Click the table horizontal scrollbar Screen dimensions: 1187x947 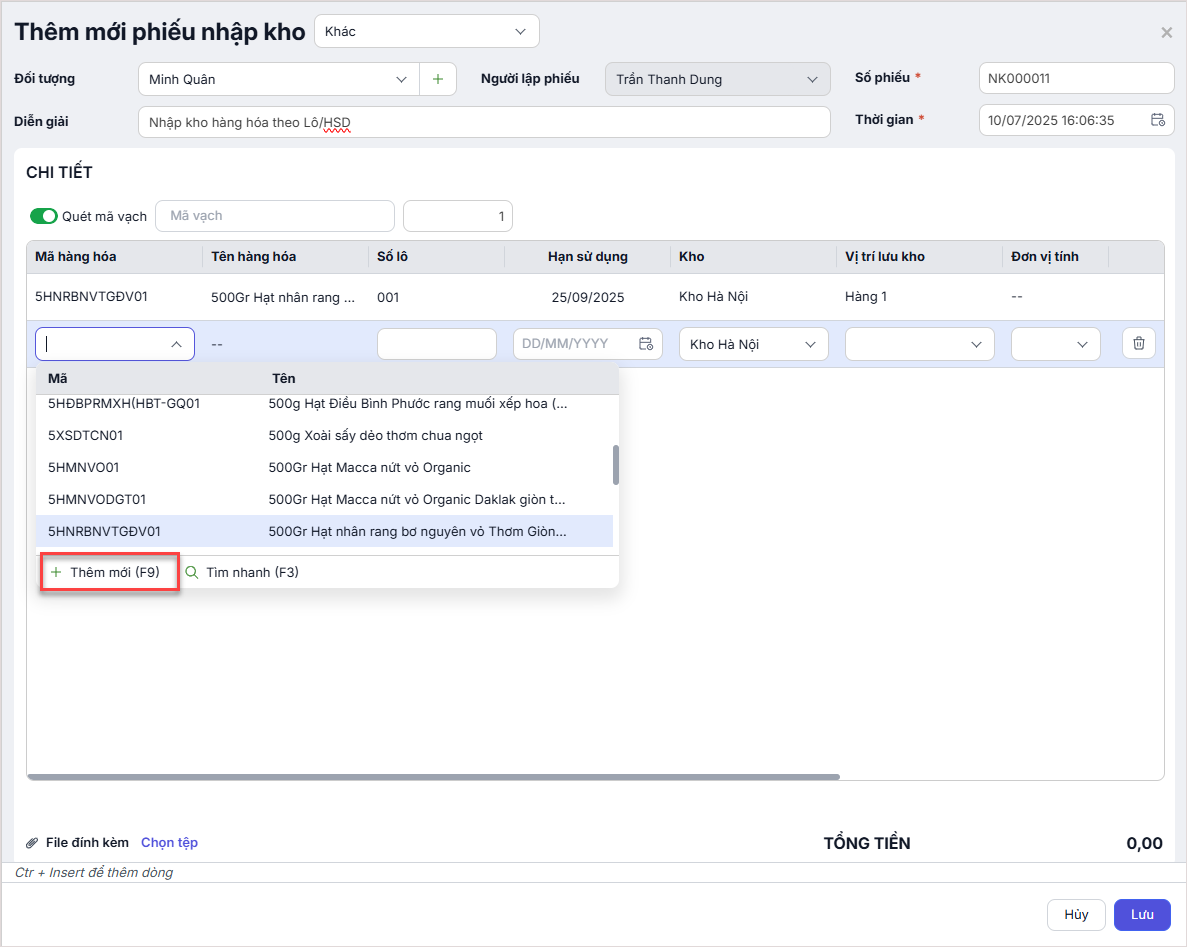433,777
